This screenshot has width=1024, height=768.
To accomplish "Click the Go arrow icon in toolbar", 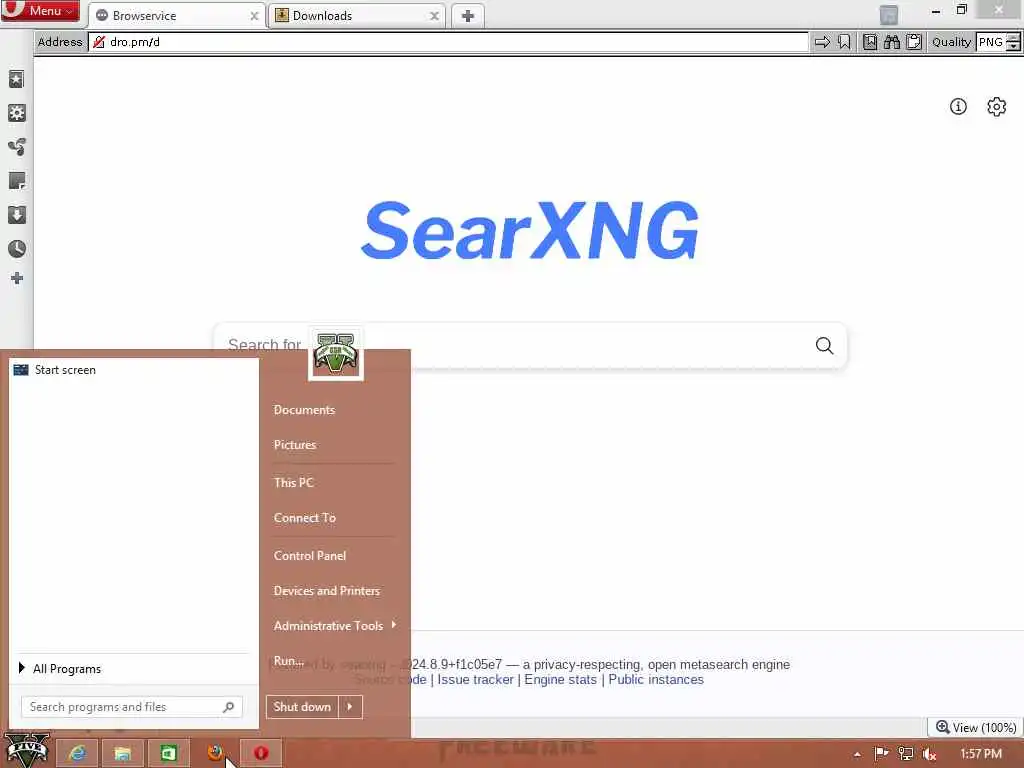I will 822,42.
